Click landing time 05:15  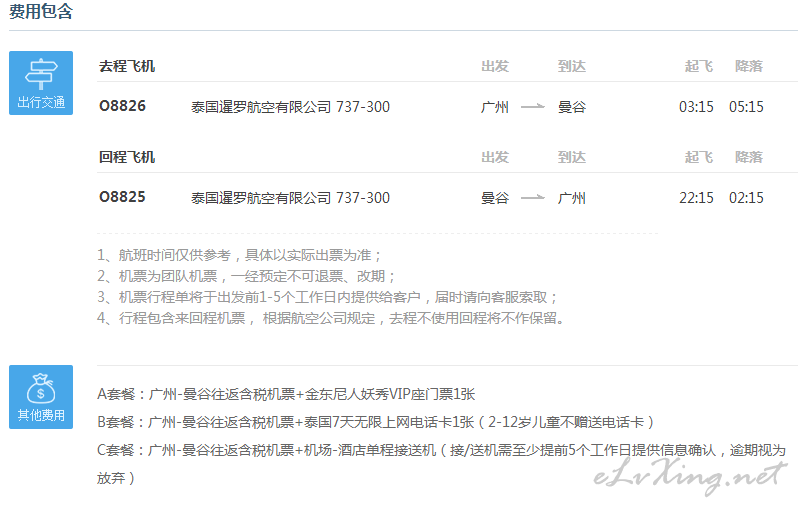[746, 107]
